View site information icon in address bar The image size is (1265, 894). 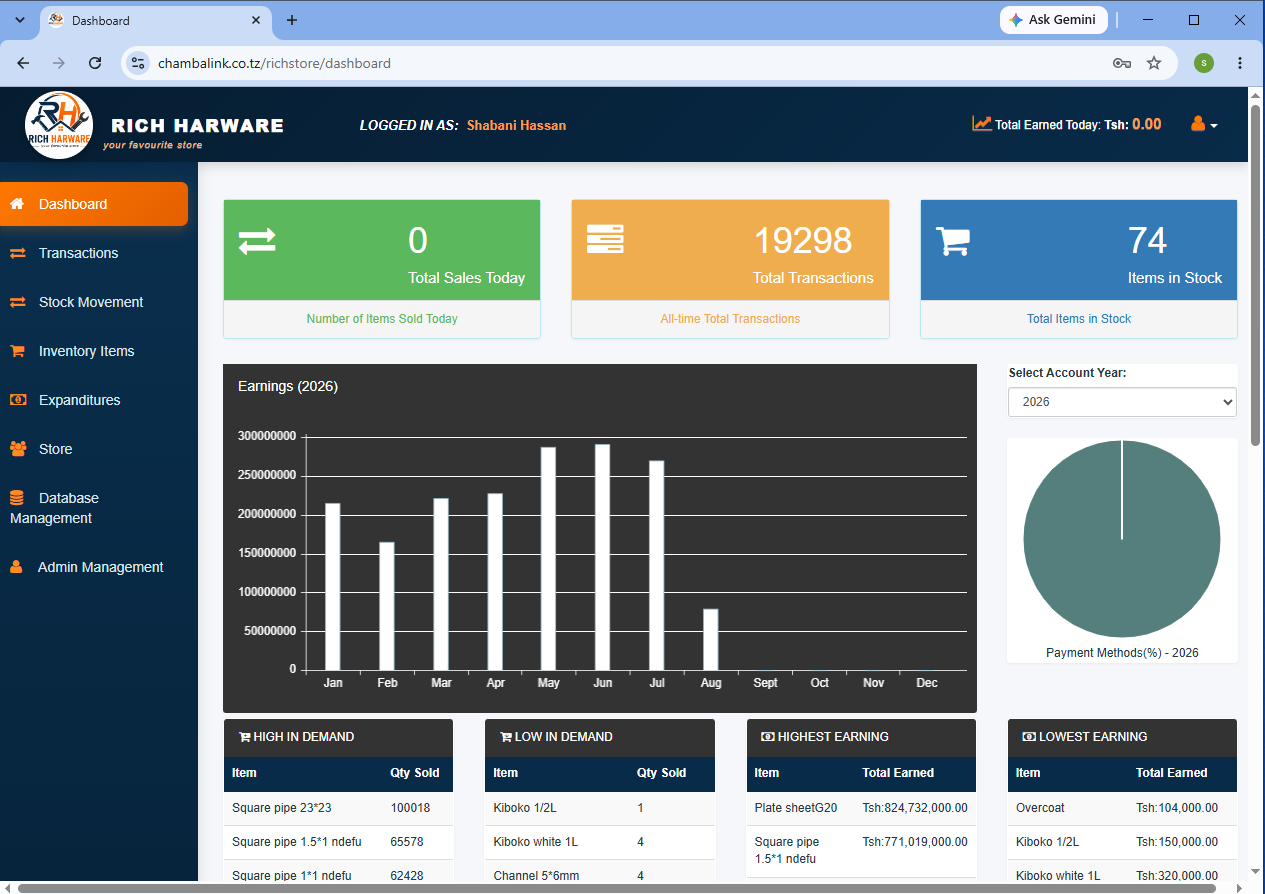139,63
